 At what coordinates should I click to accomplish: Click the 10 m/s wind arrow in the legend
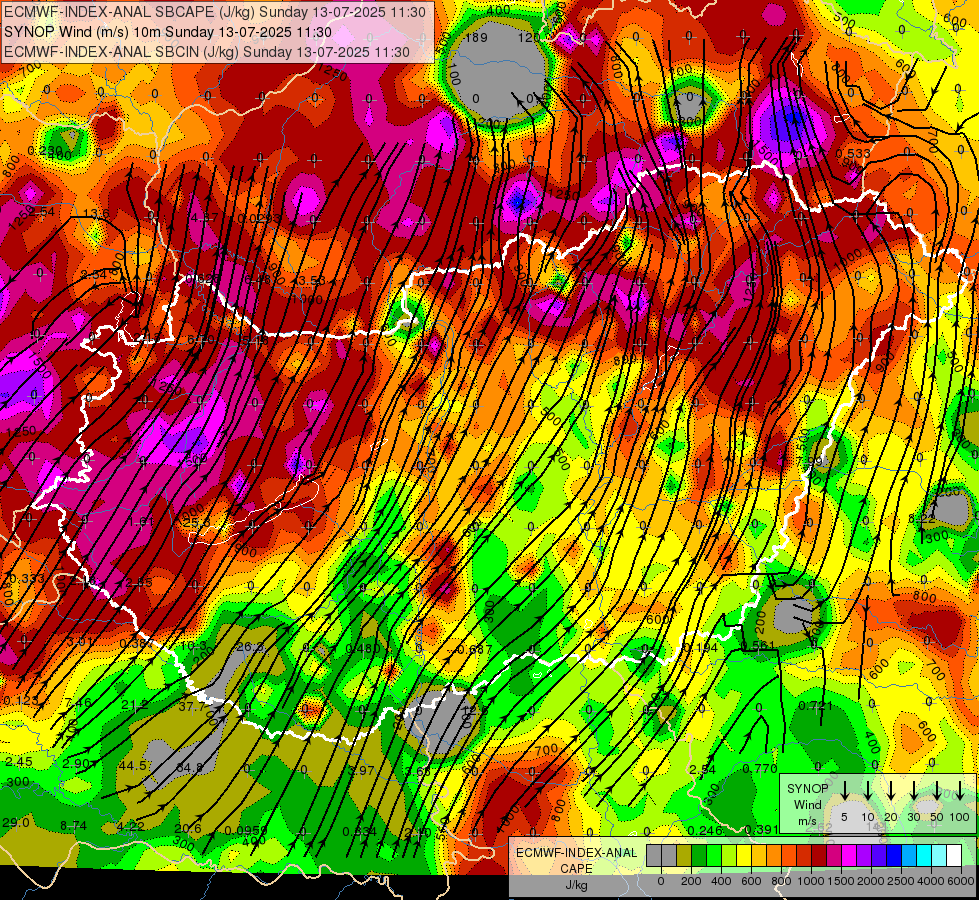[868, 790]
